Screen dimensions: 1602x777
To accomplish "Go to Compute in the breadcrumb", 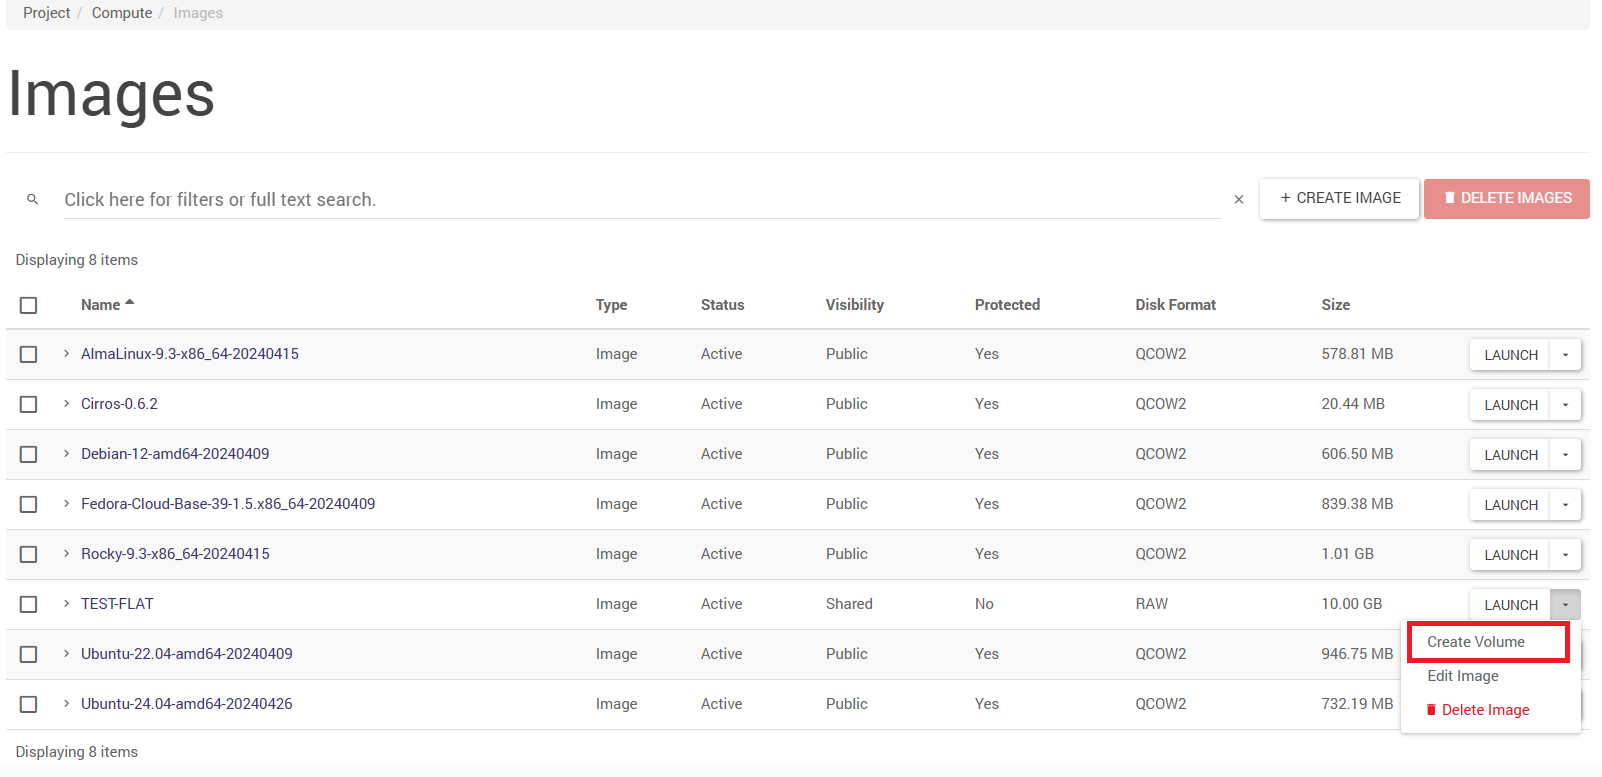I will click(122, 13).
